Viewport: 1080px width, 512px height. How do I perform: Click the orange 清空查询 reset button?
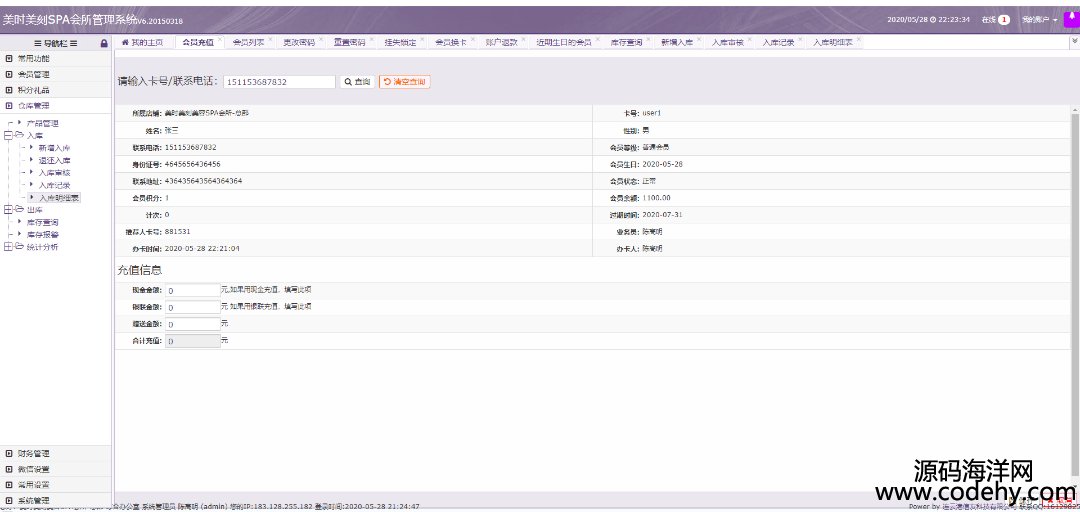[x=405, y=82]
